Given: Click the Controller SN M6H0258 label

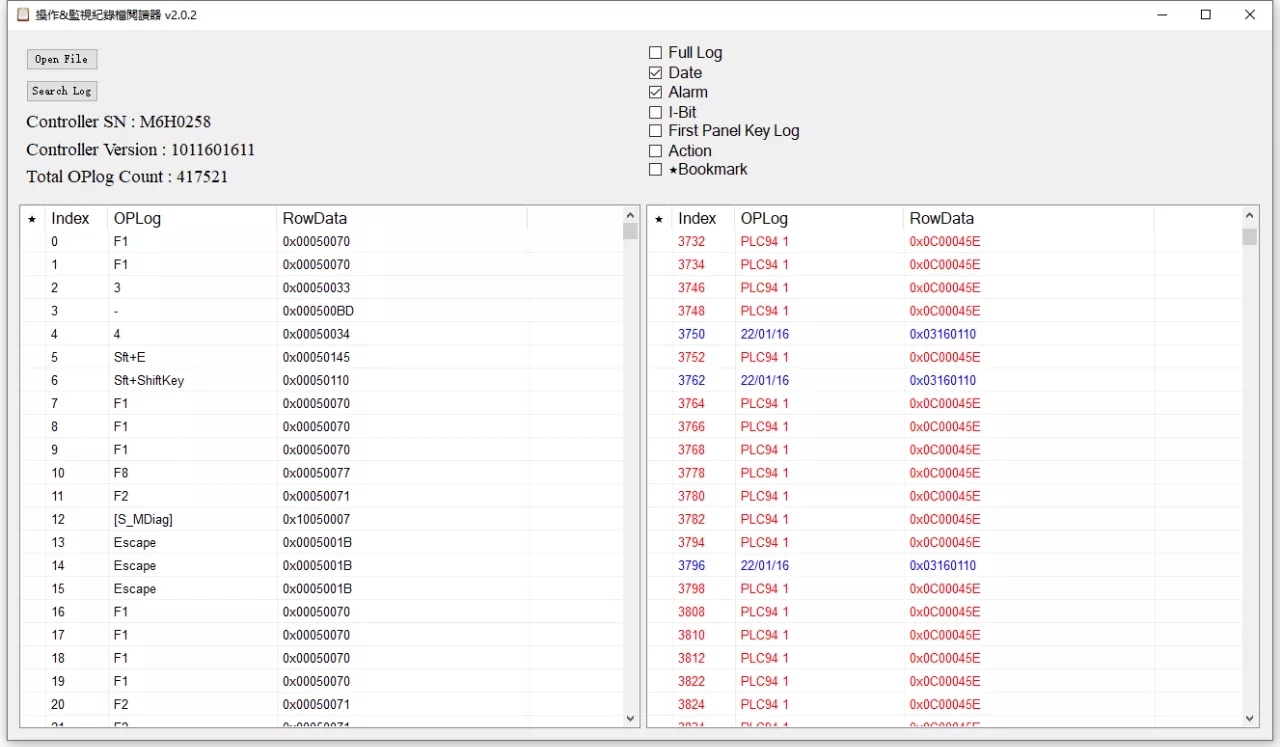Looking at the screenshot, I should [x=118, y=122].
